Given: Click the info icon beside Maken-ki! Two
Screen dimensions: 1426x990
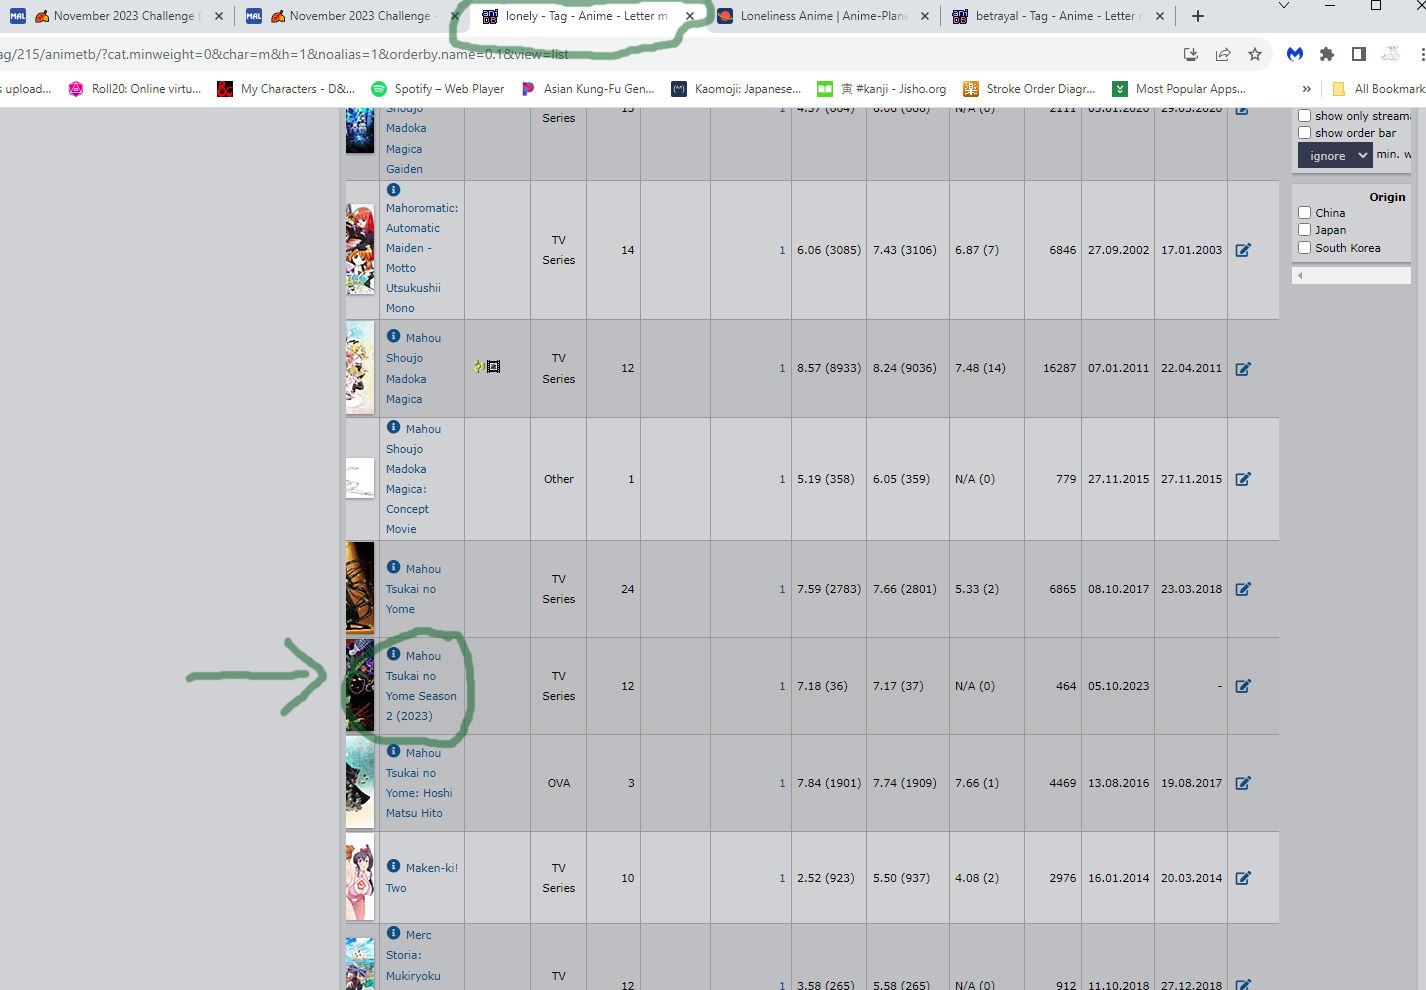Looking at the screenshot, I should [394, 866].
